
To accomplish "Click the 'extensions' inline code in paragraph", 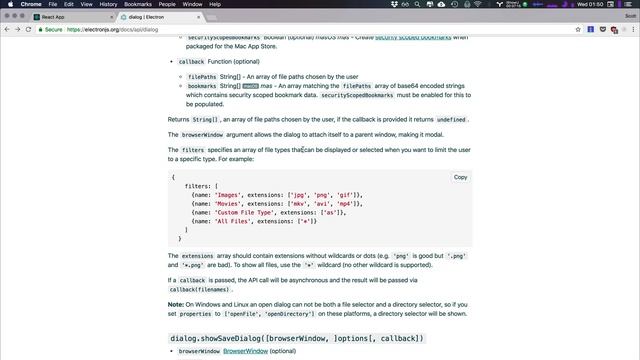I will click(x=197, y=256).
